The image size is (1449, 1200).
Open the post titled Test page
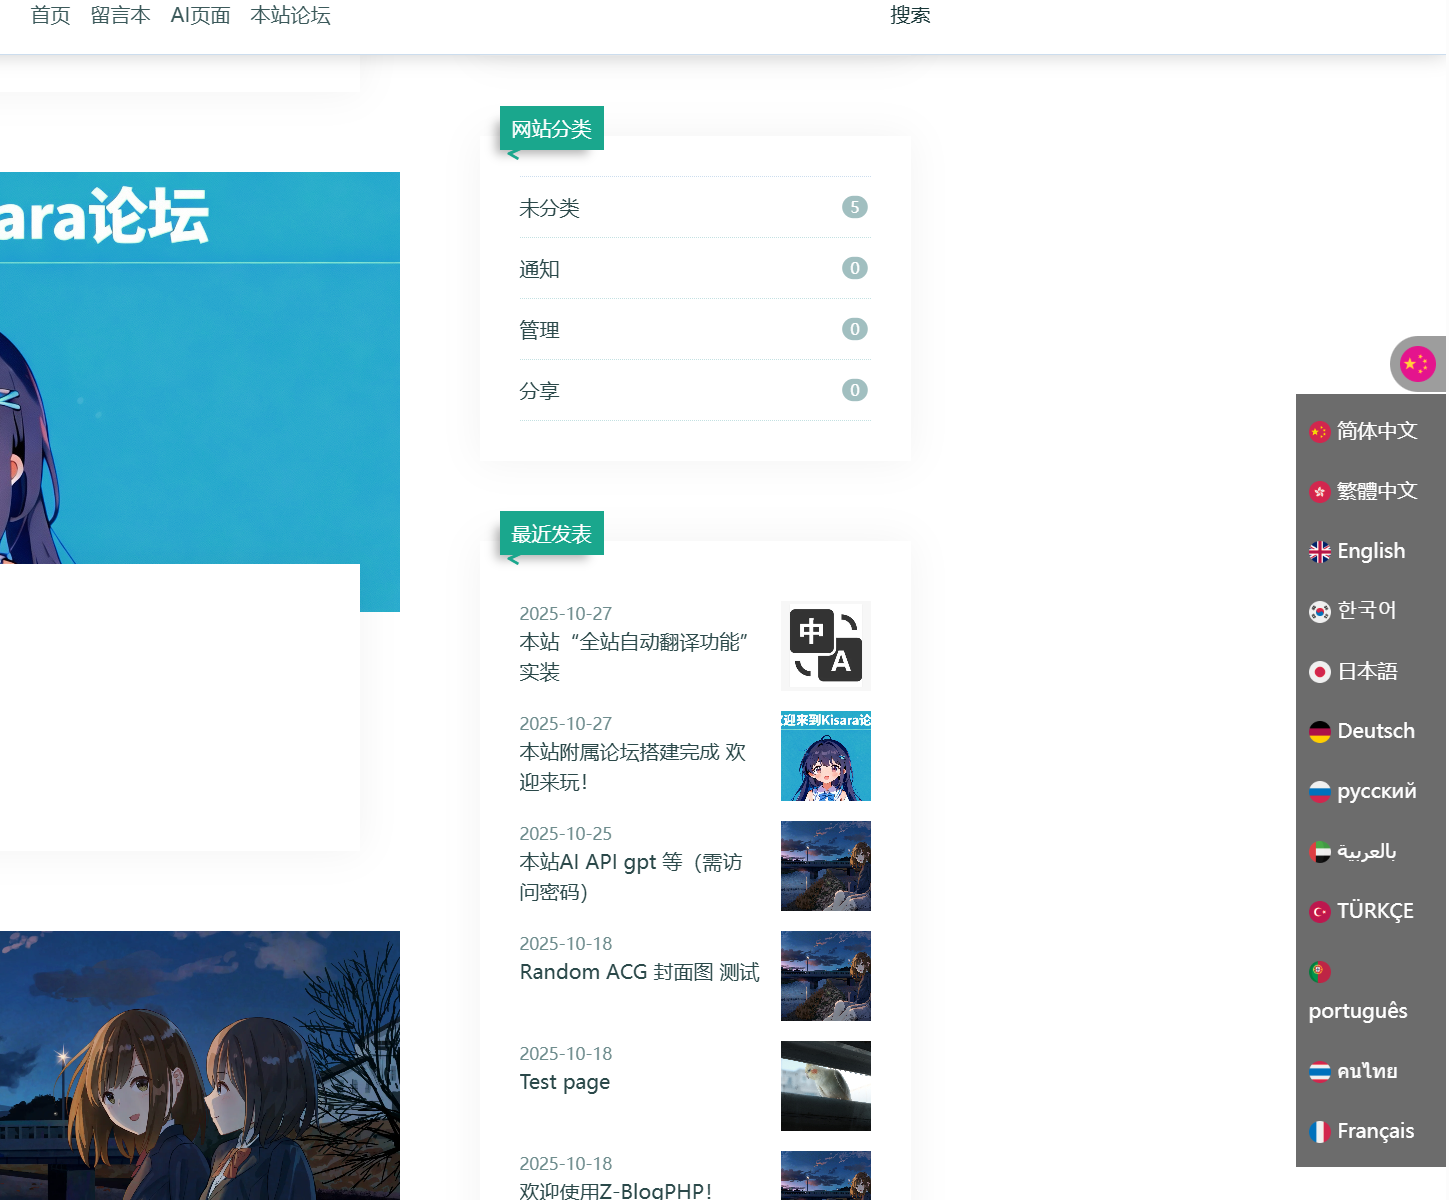point(564,1082)
